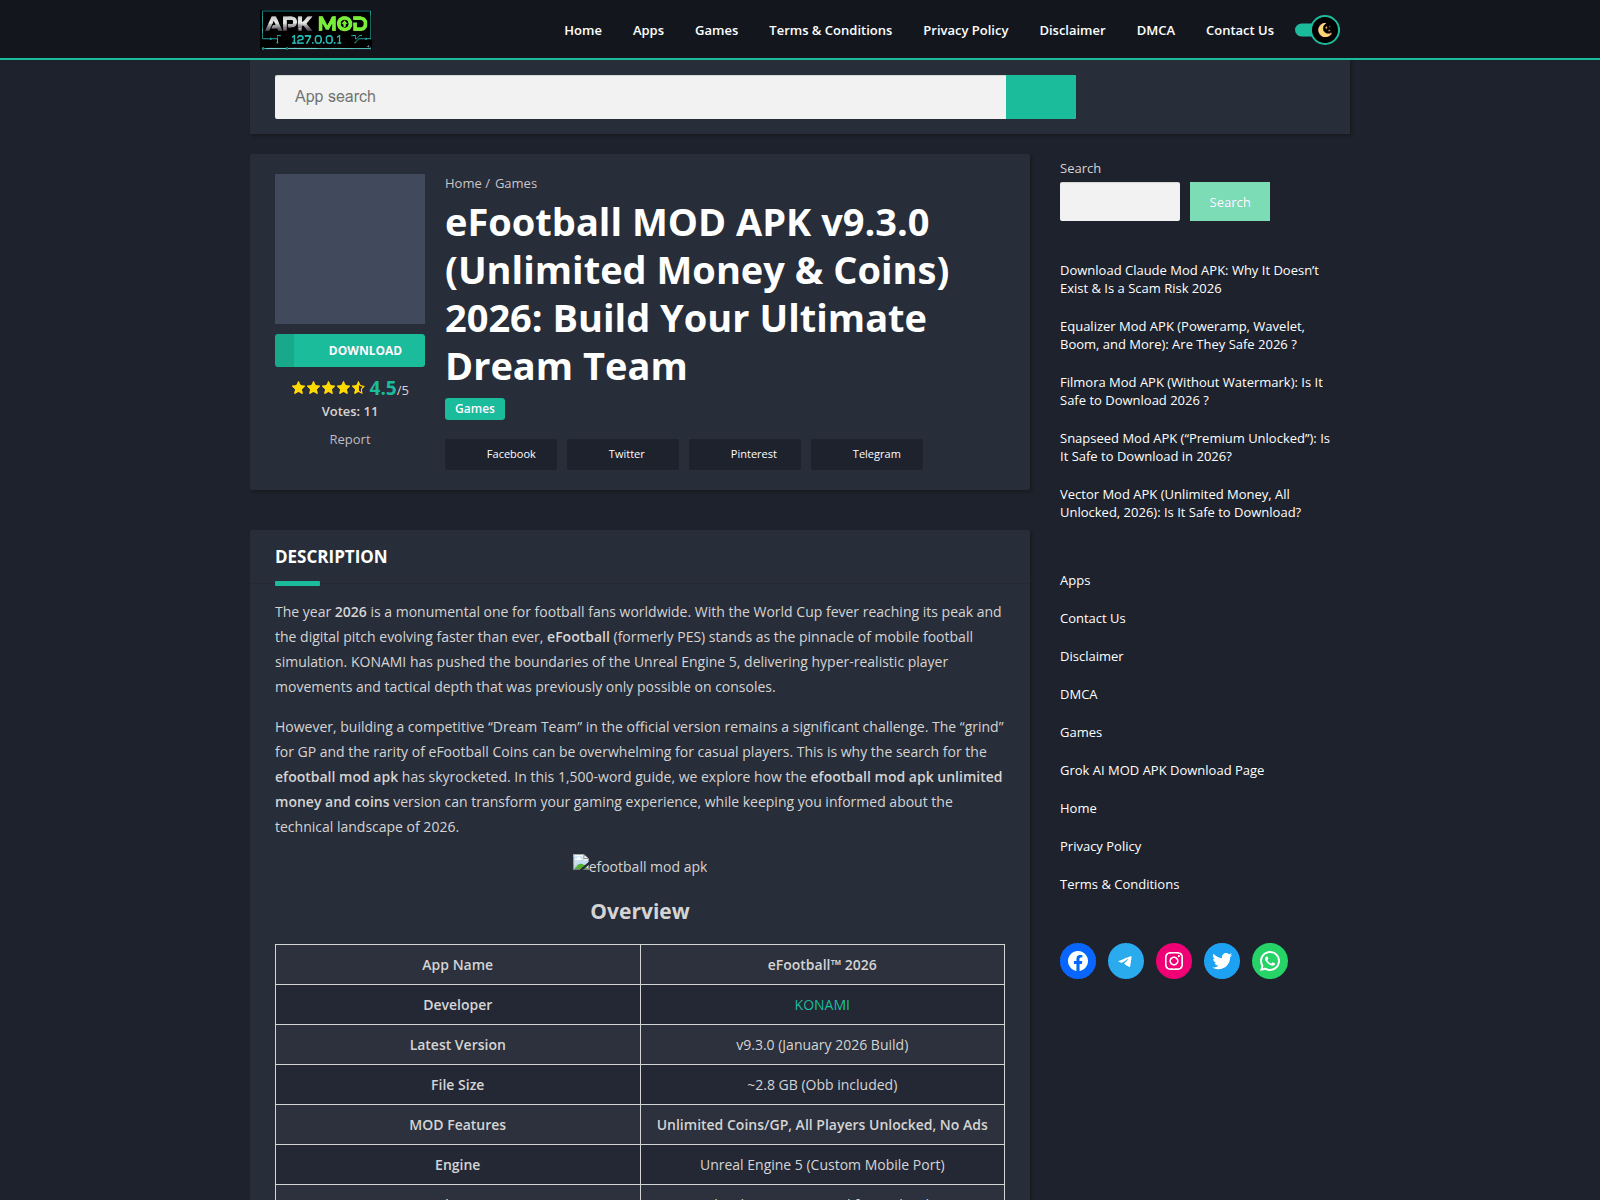Screen dimensions: 1600x1200
Task: Open Facebook social icon in sidebar
Action: [x=1078, y=961]
